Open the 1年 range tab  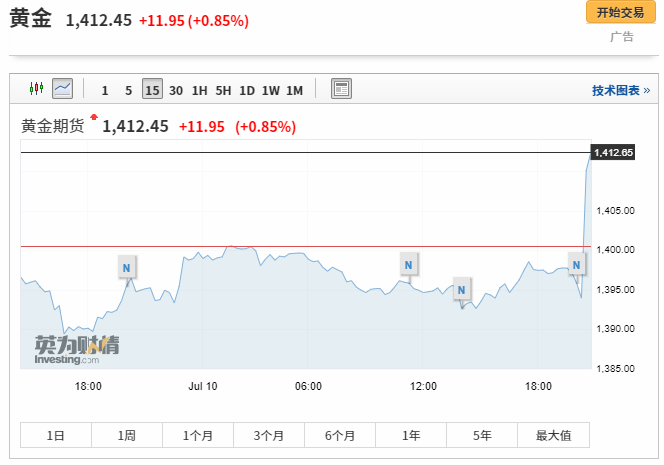(411, 435)
